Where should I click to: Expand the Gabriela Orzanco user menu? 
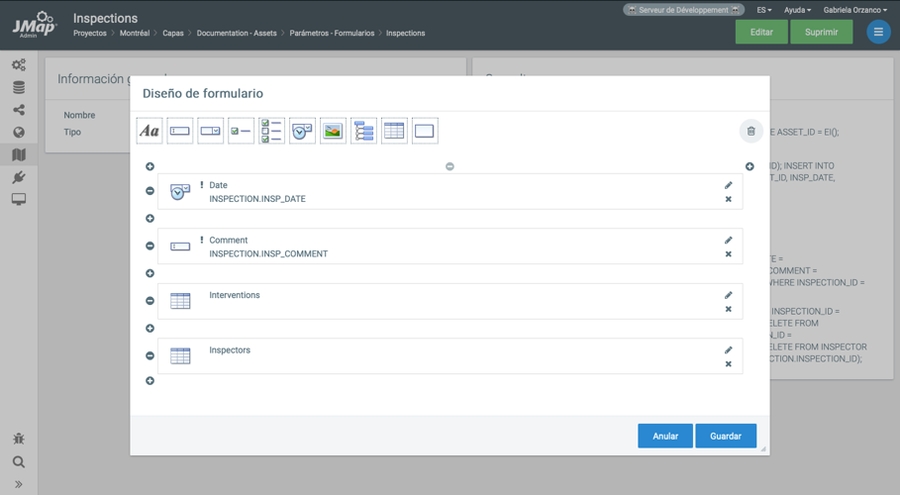click(855, 9)
